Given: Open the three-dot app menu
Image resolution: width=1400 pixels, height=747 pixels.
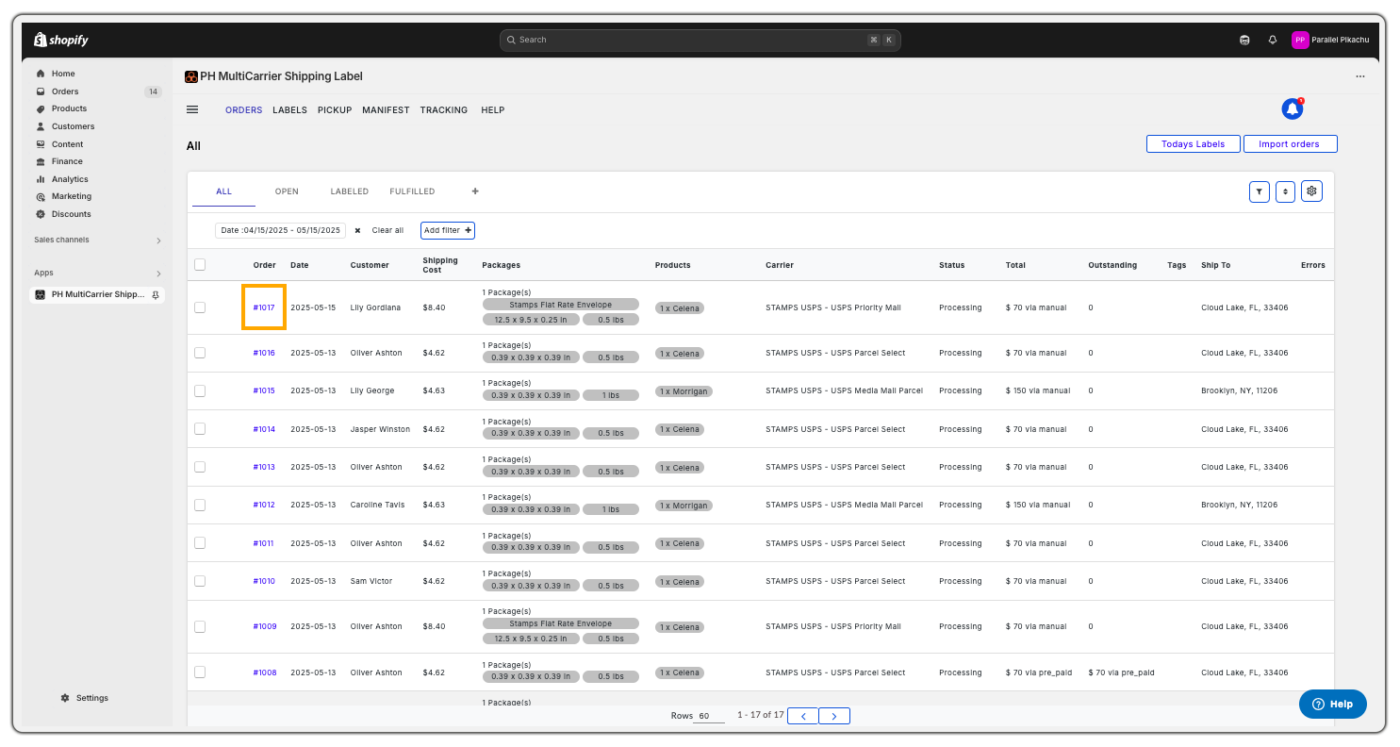Looking at the screenshot, I should click(x=1360, y=76).
